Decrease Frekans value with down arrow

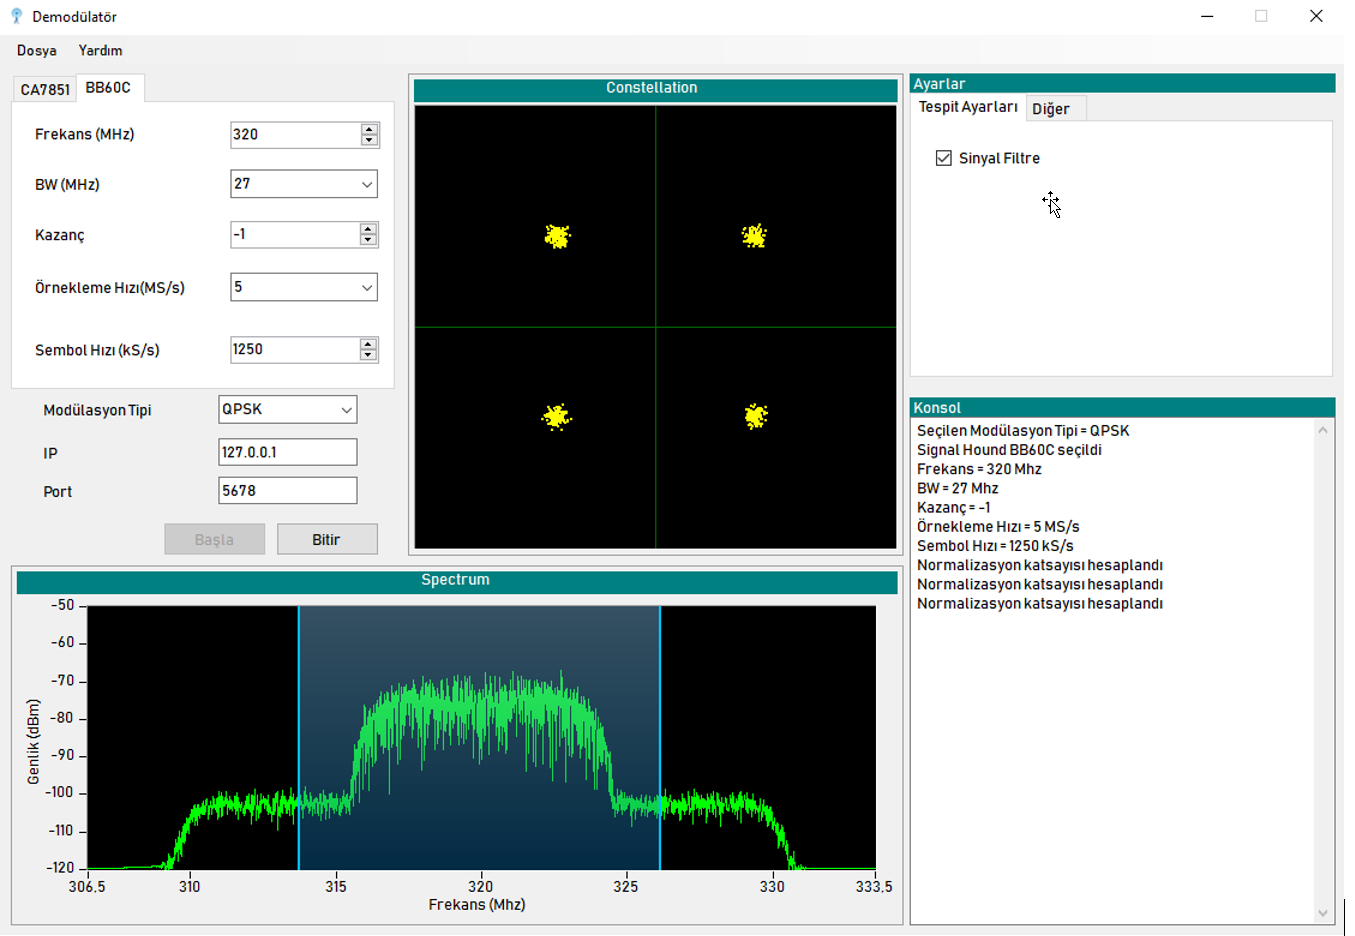(x=369, y=140)
